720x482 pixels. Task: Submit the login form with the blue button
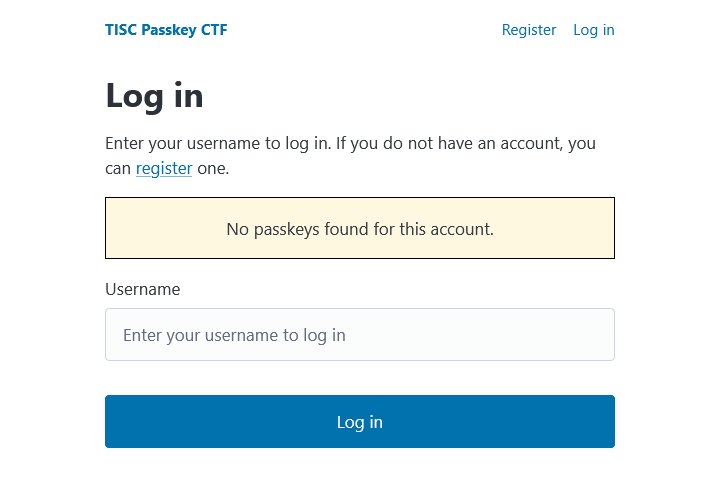click(360, 421)
